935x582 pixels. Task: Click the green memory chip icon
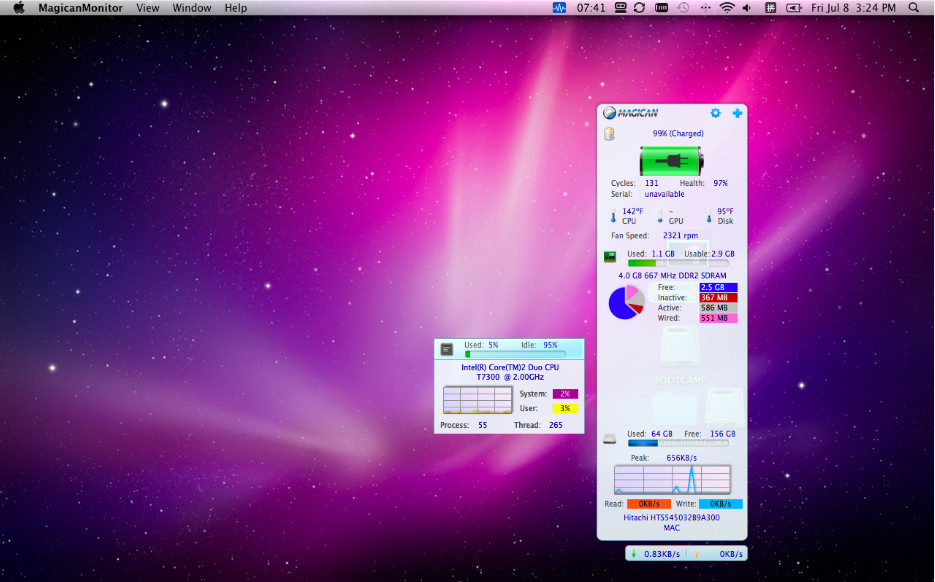click(x=610, y=257)
